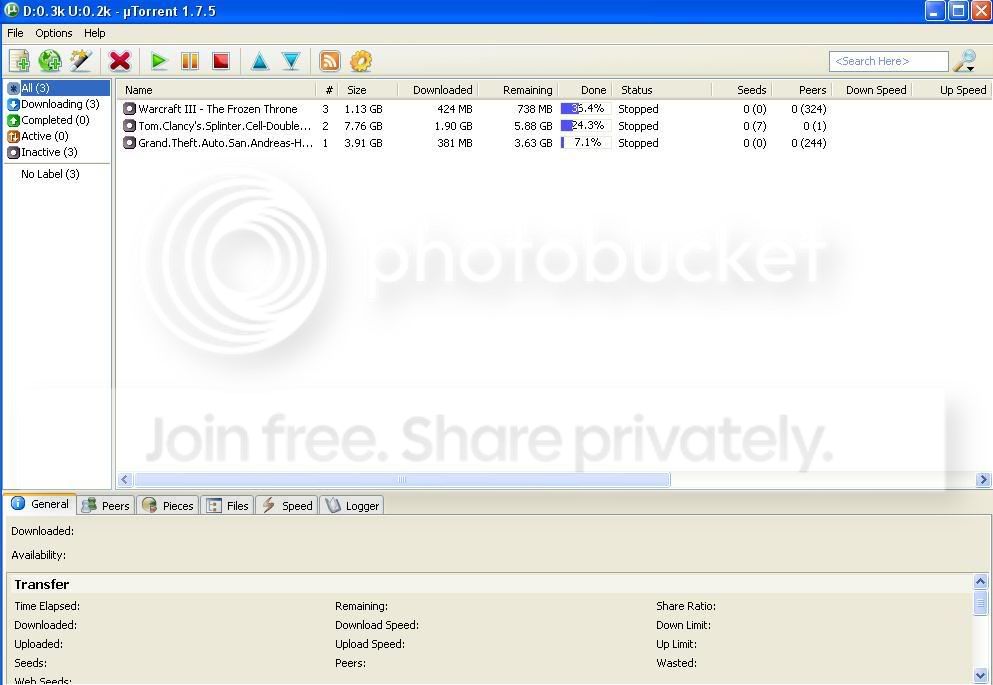993x685 pixels.
Task: Click the 7.1% progress bar
Action: (586, 143)
